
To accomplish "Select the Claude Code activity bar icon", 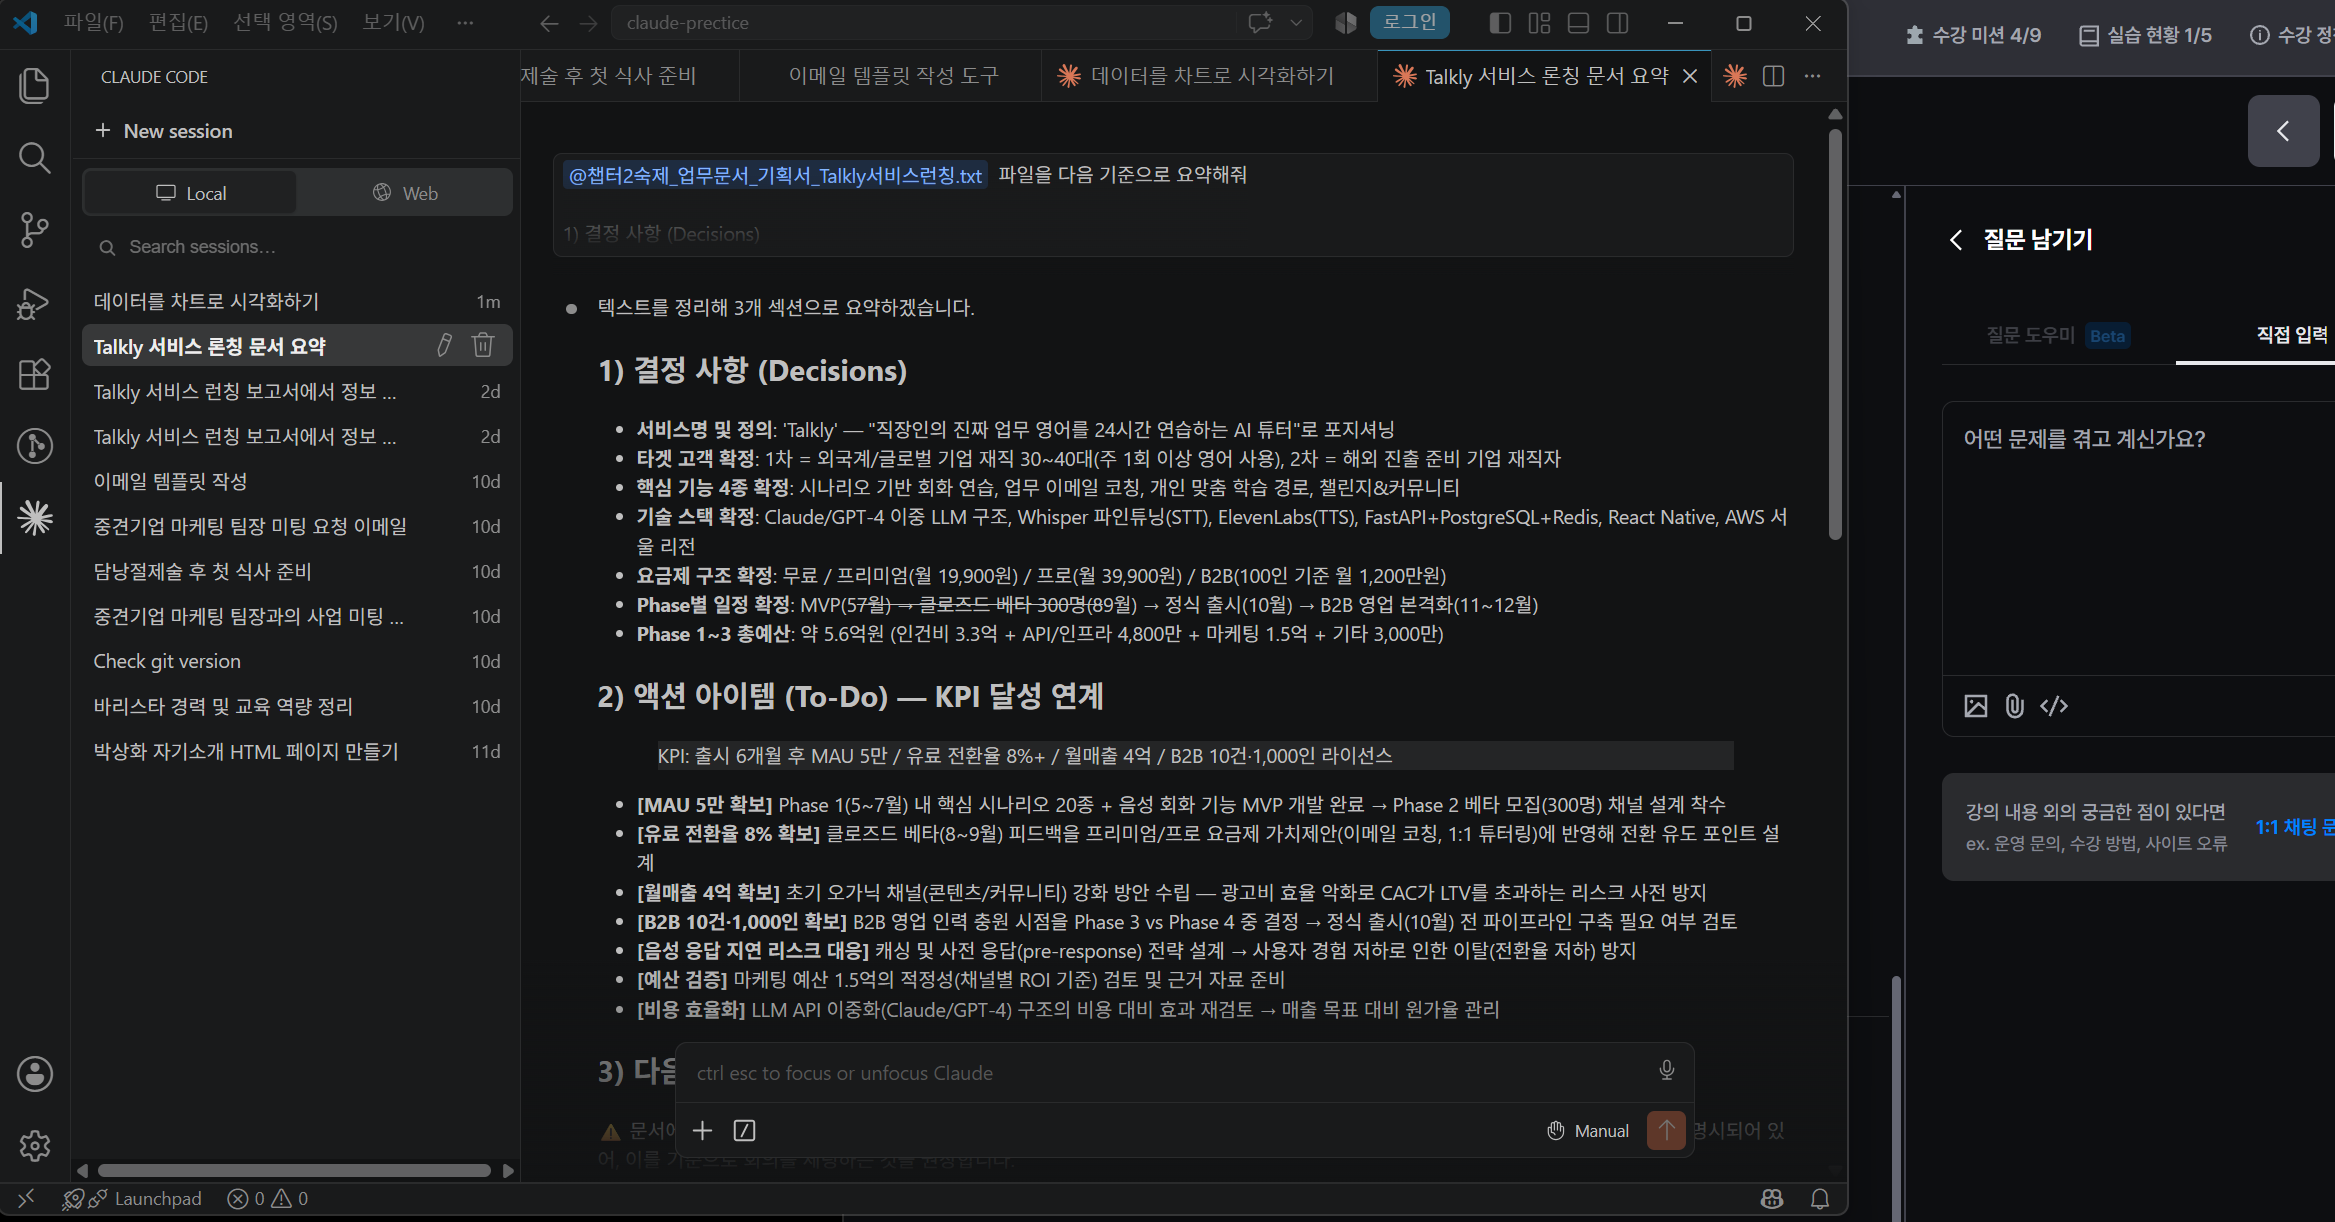I will click(35, 517).
